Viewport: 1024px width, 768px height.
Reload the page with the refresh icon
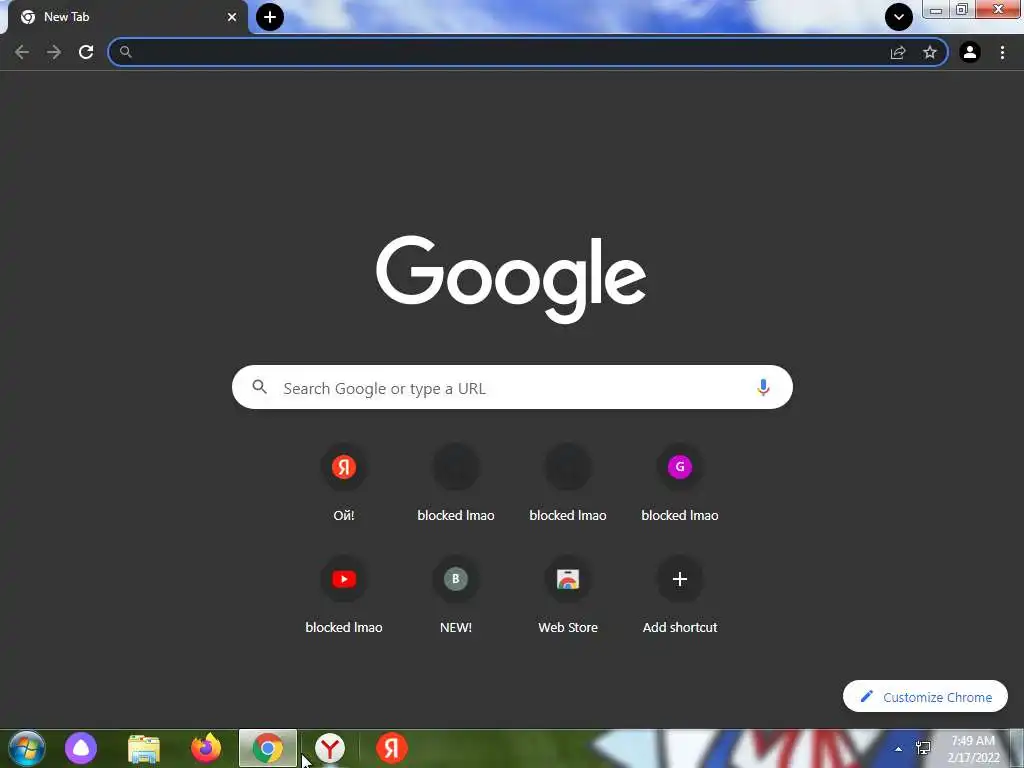coord(86,52)
